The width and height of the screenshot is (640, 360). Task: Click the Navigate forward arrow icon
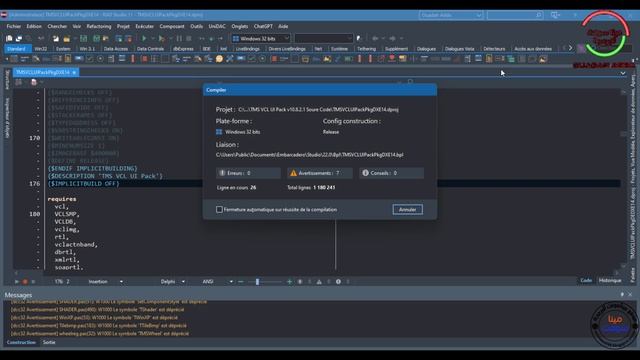point(392,38)
